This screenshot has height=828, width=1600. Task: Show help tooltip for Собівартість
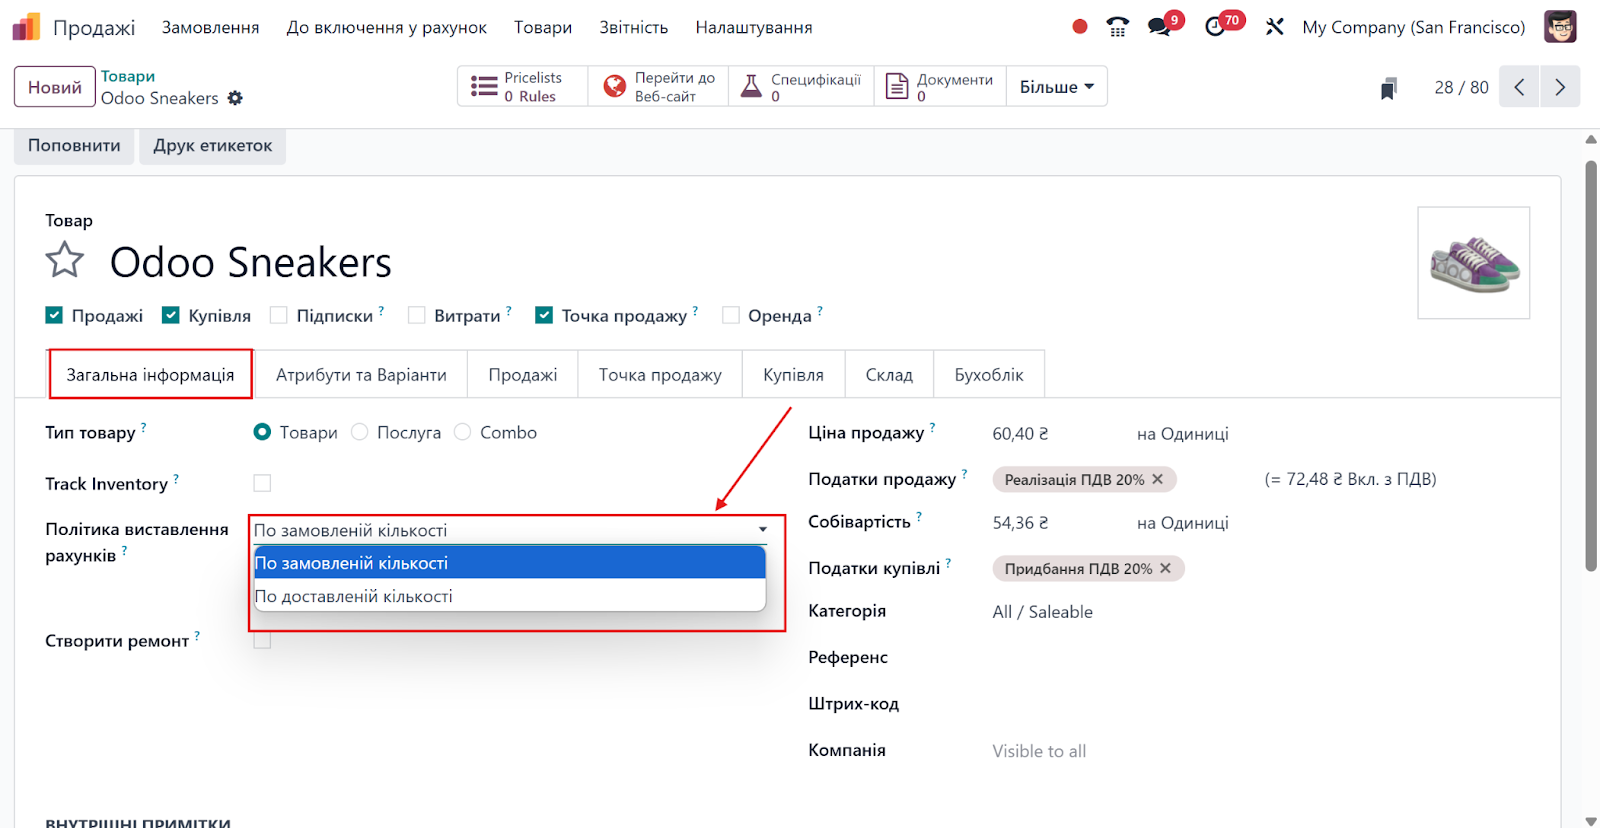920,517
